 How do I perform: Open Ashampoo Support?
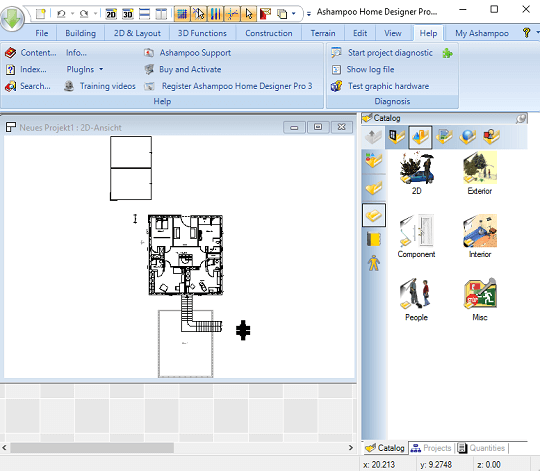pyautogui.click(x=187, y=53)
